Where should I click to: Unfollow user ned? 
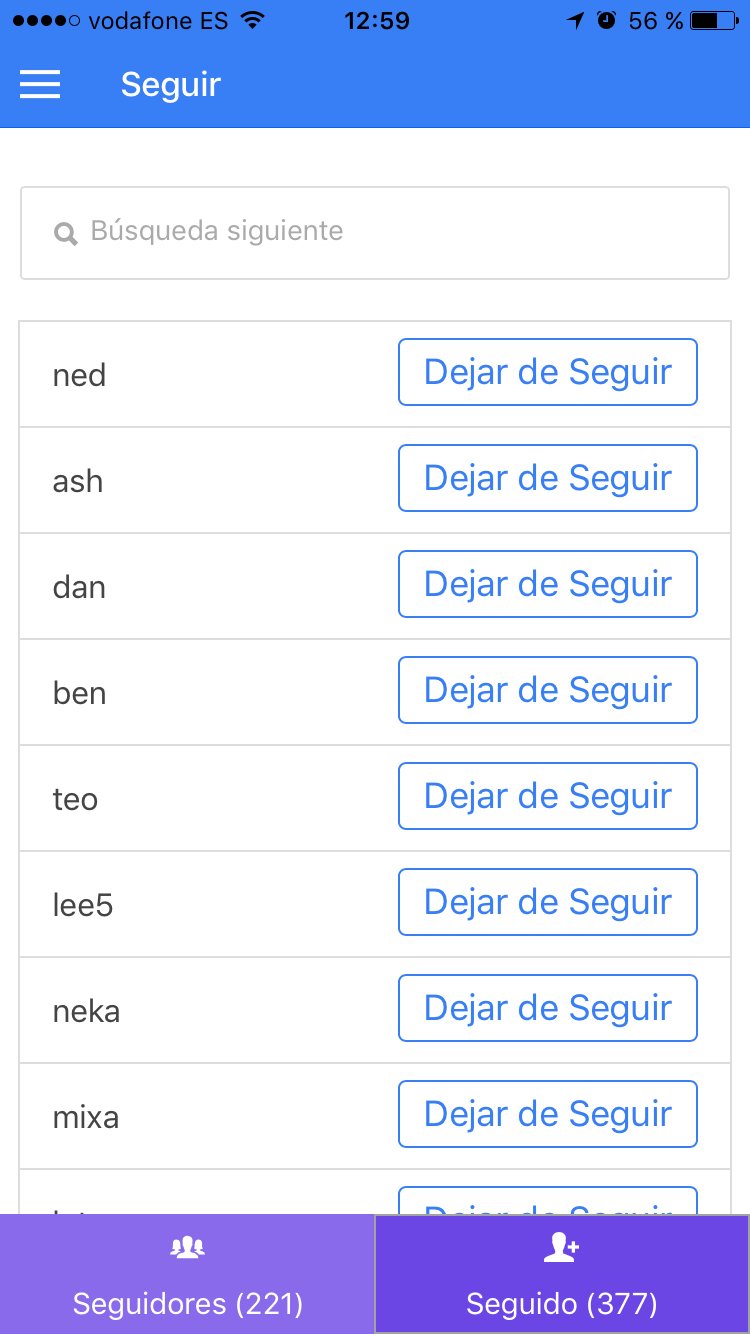coord(547,372)
